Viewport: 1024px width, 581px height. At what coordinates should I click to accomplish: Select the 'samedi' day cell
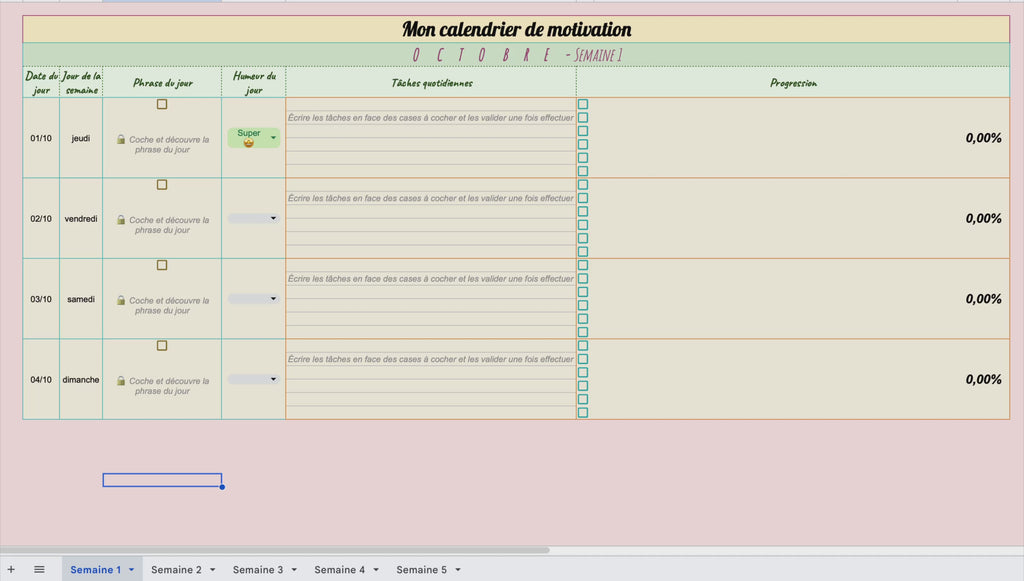(x=81, y=299)
